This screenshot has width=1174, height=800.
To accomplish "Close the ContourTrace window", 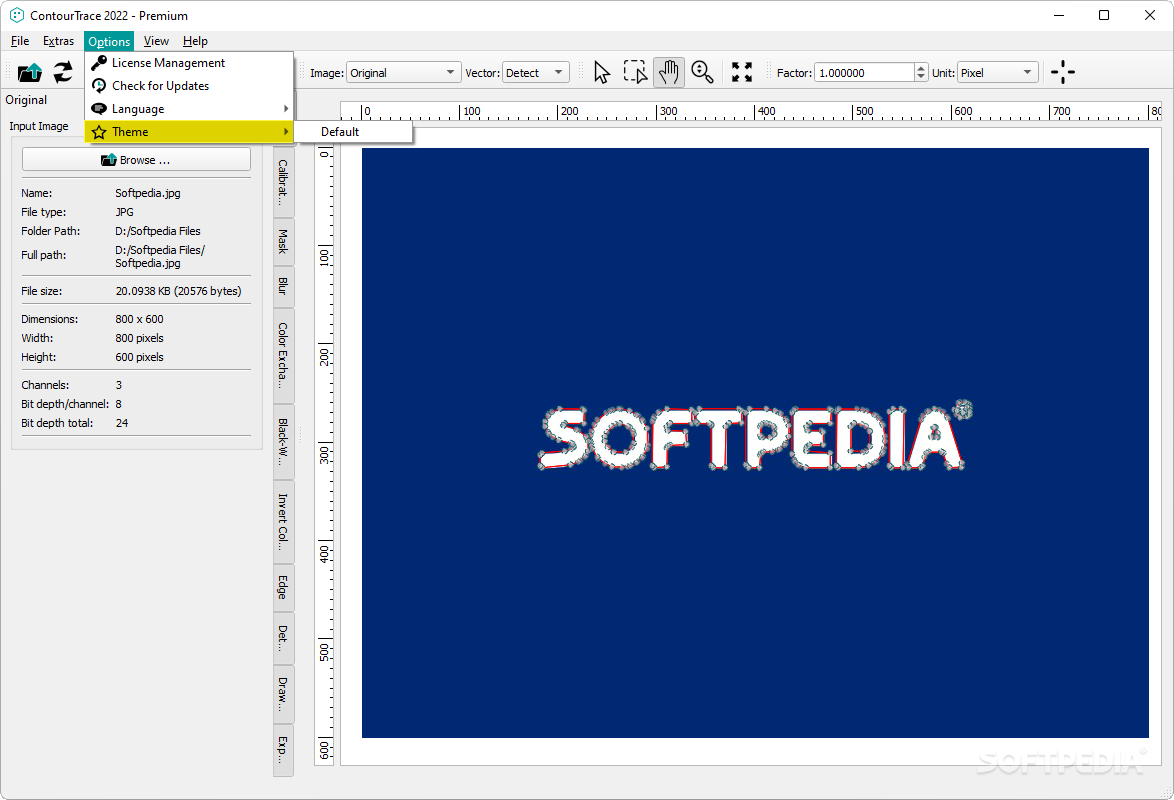I will click(1150, 15).
